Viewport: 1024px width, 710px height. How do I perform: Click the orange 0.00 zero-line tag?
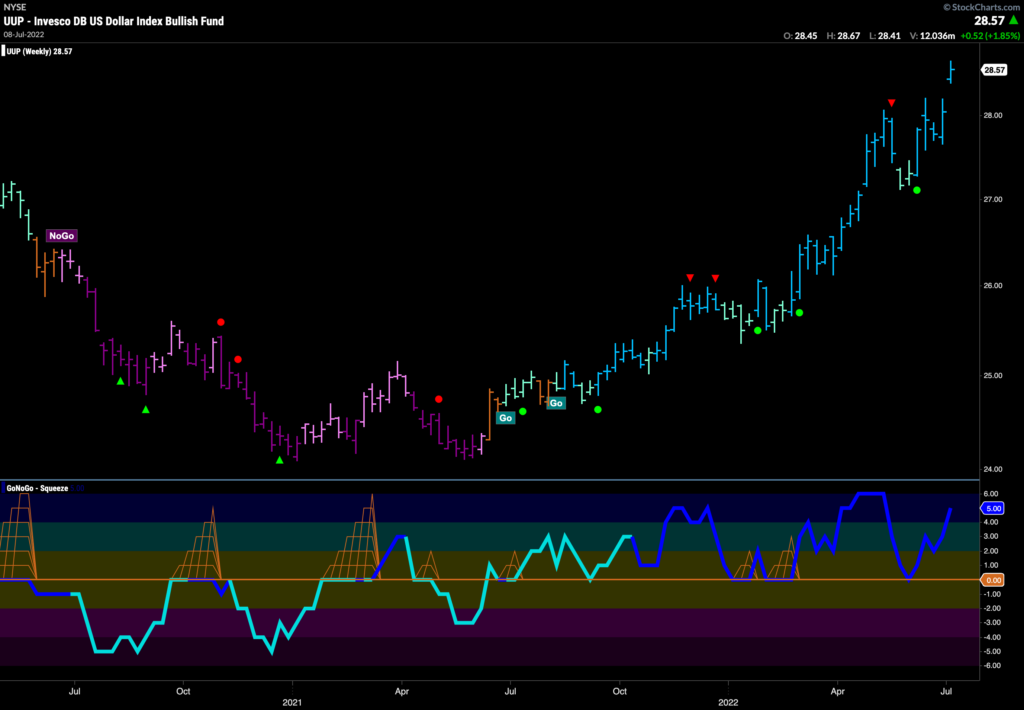(993, 580)
